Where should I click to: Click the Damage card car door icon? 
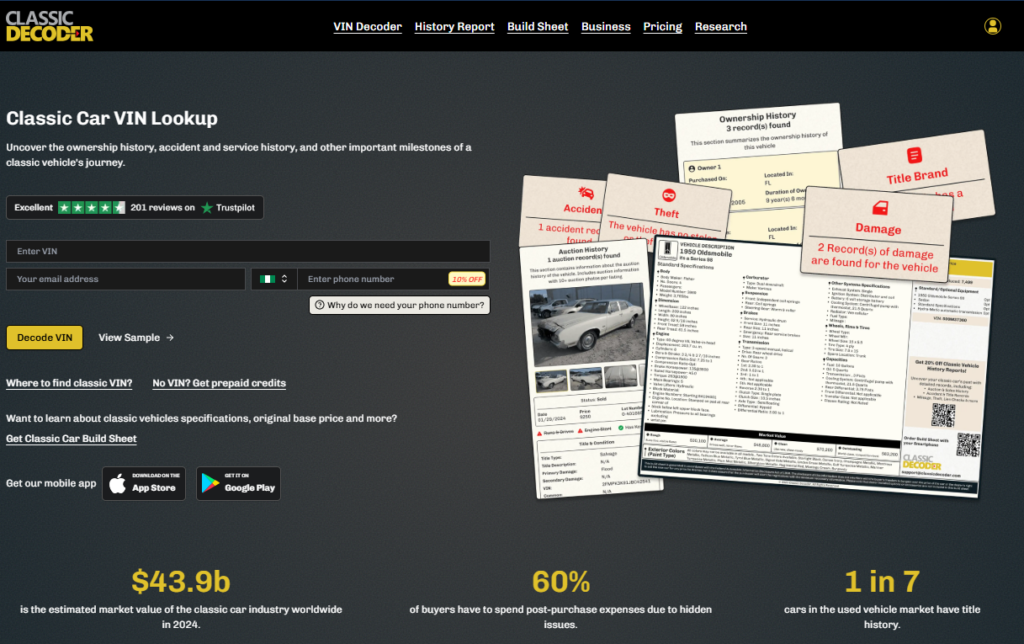(x=880, y=208)
